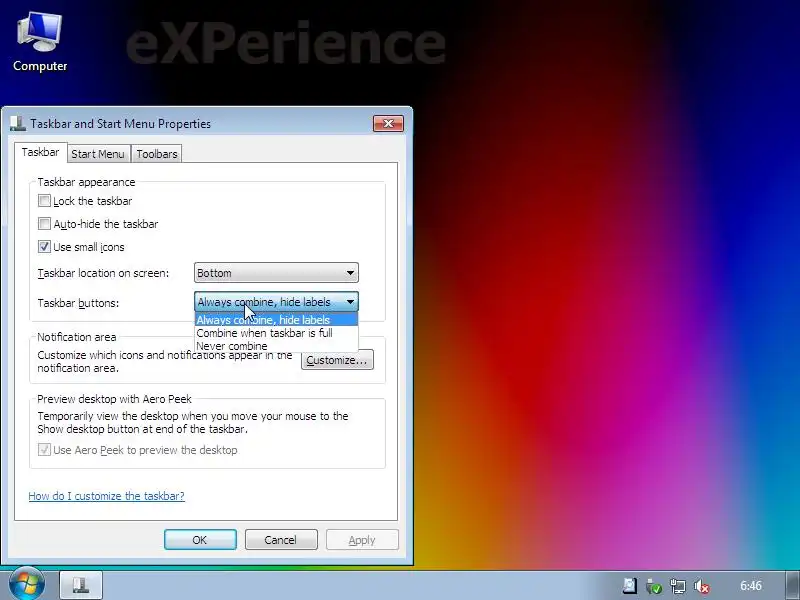
Task: Click the OK button
Action: (x=200, y=540)
